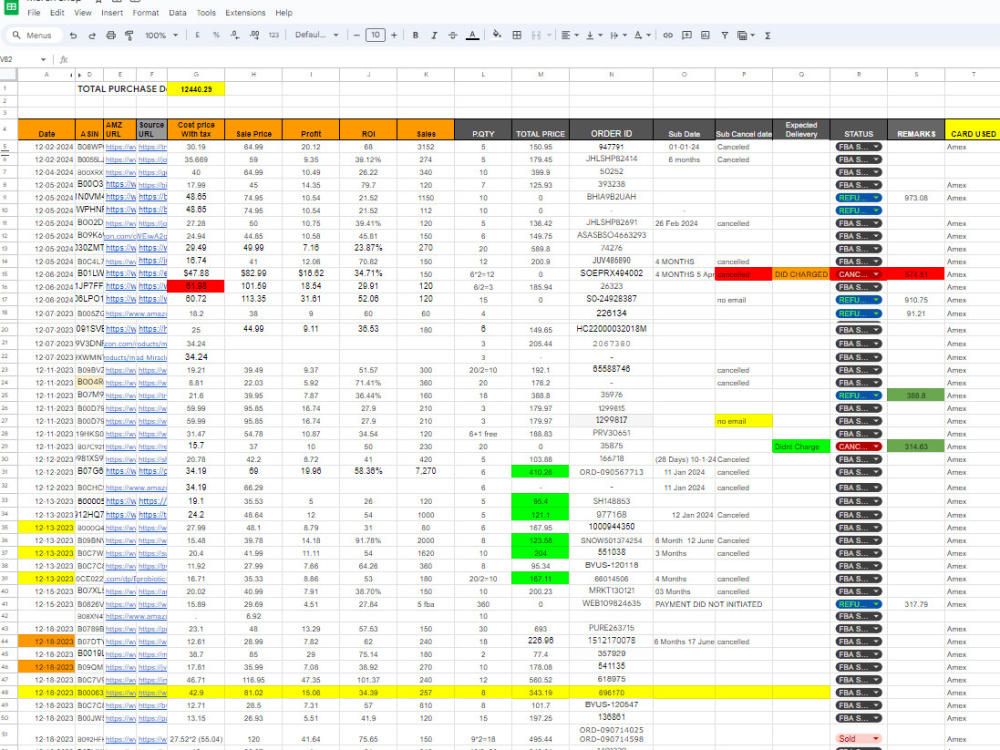Open the font family dropdown
The width and height of the screenshot is (1000, 750).
coord(316,35)
